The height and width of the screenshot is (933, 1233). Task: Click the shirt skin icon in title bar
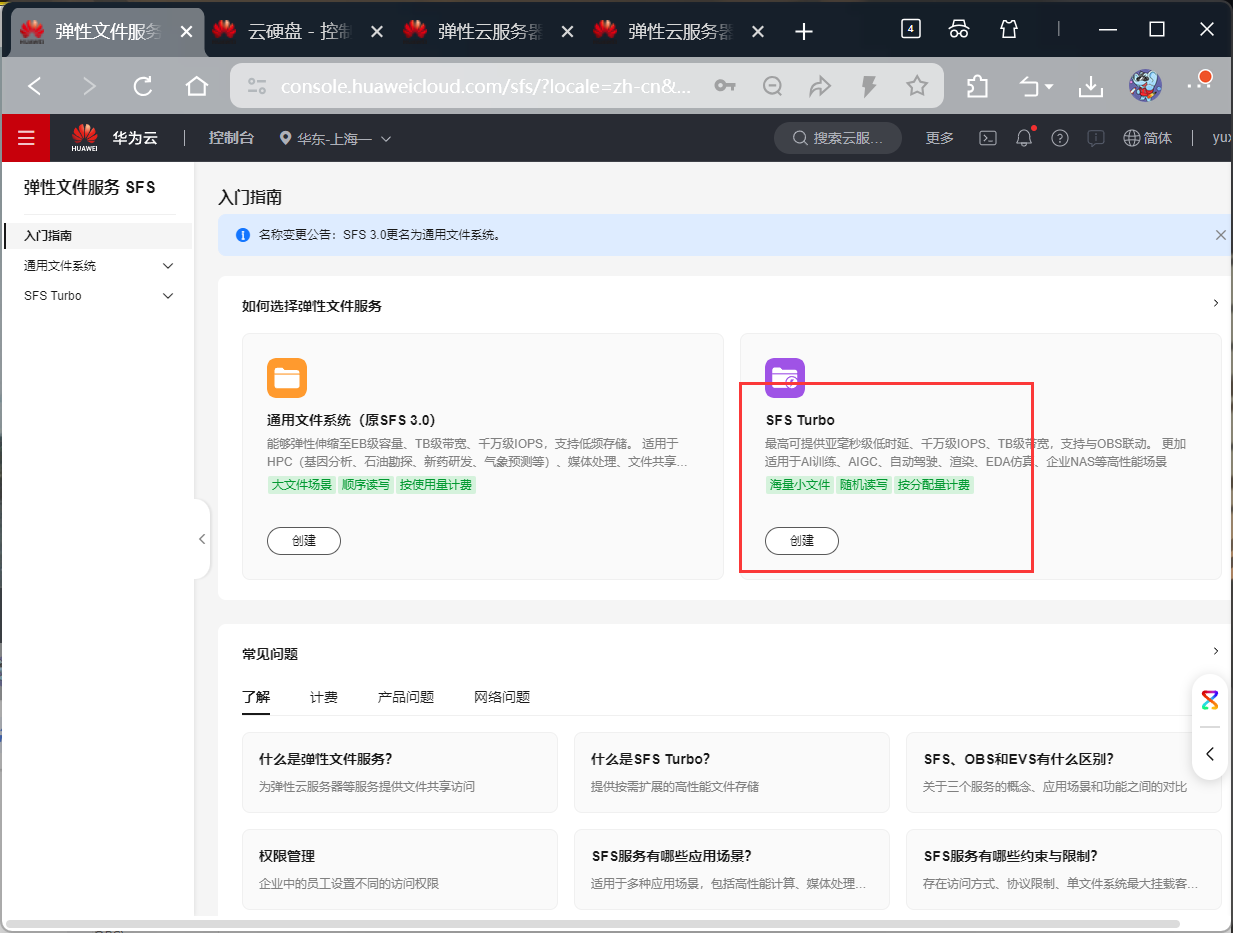coord(1009,29)
